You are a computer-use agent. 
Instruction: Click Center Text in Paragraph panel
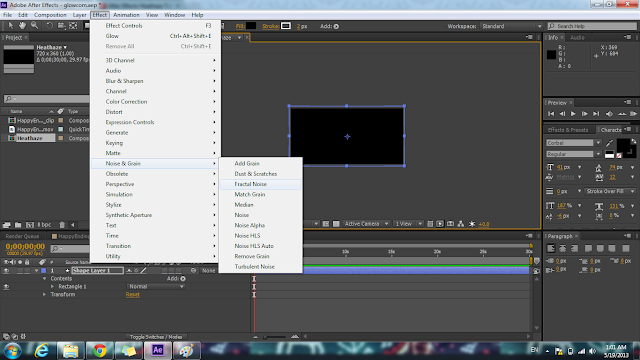pos(562,248)
